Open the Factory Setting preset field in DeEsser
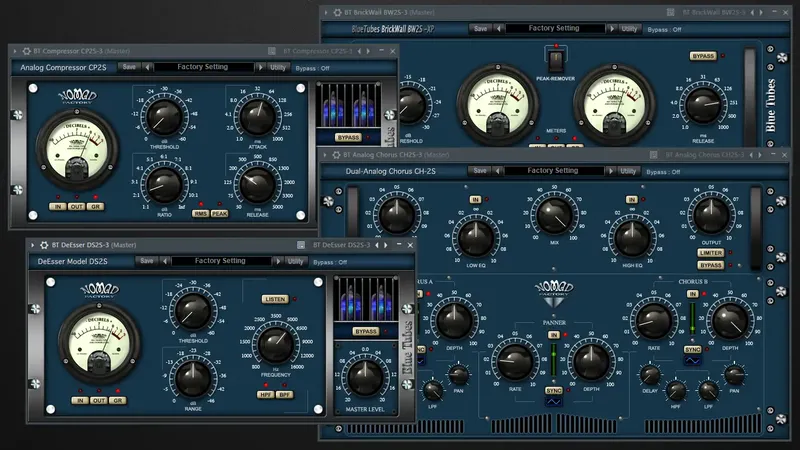800x450 pixels. click(220, 261)
